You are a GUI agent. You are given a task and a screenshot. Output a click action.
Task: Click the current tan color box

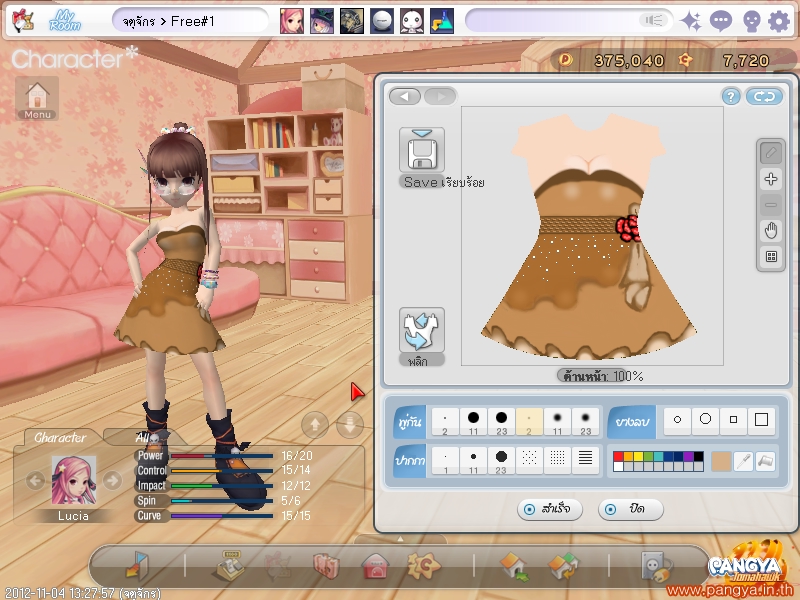click(720, 461)
